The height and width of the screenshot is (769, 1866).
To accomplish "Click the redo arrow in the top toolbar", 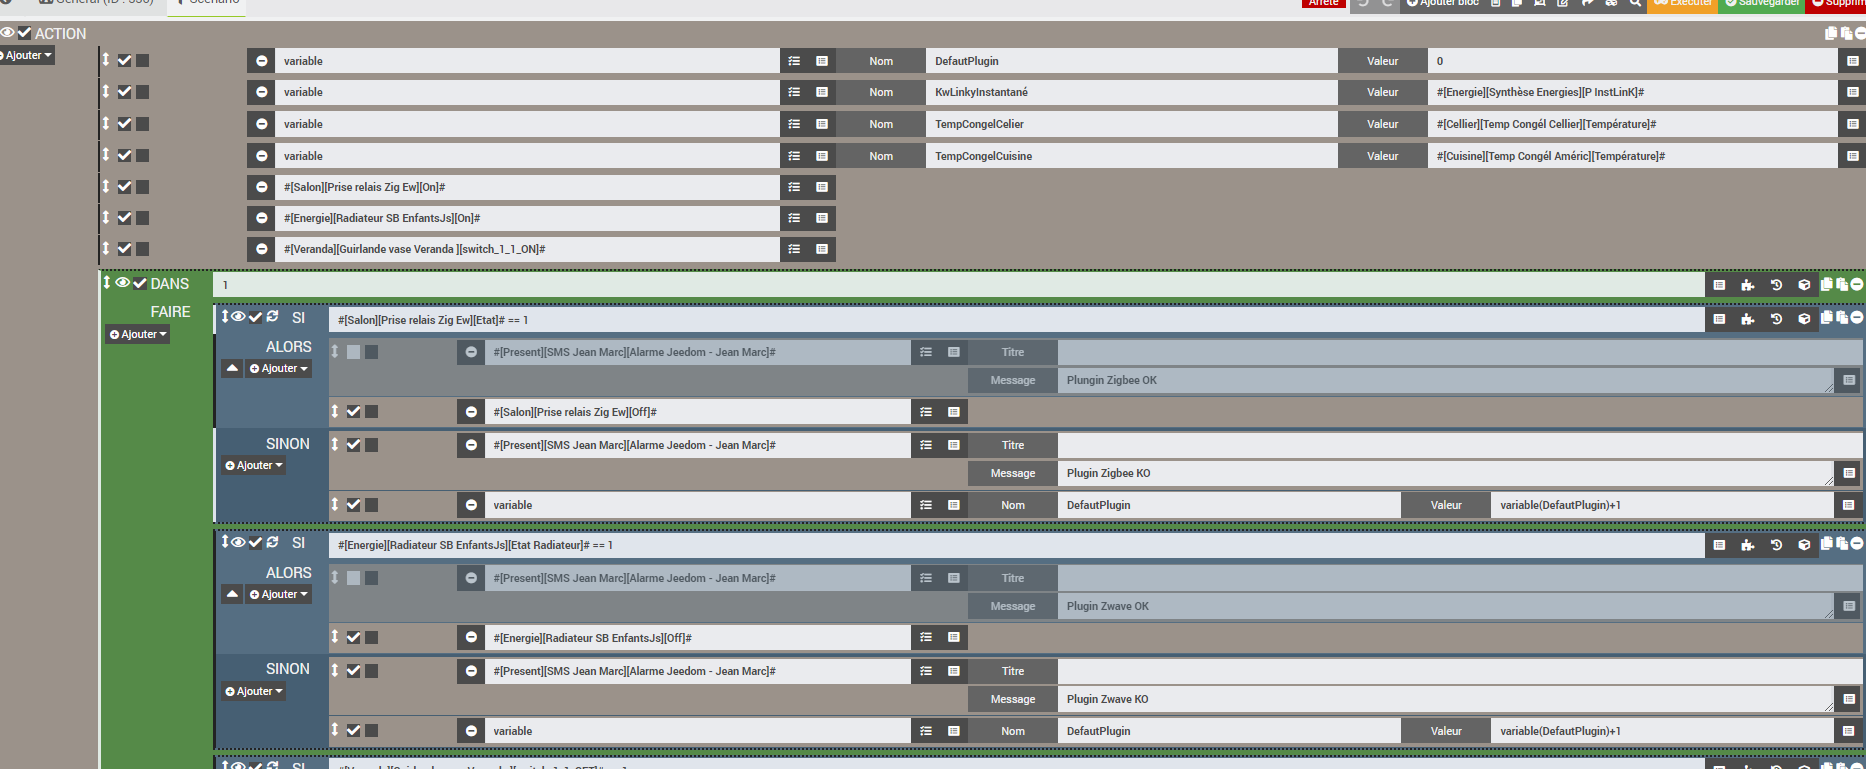I will [1386, 3].
